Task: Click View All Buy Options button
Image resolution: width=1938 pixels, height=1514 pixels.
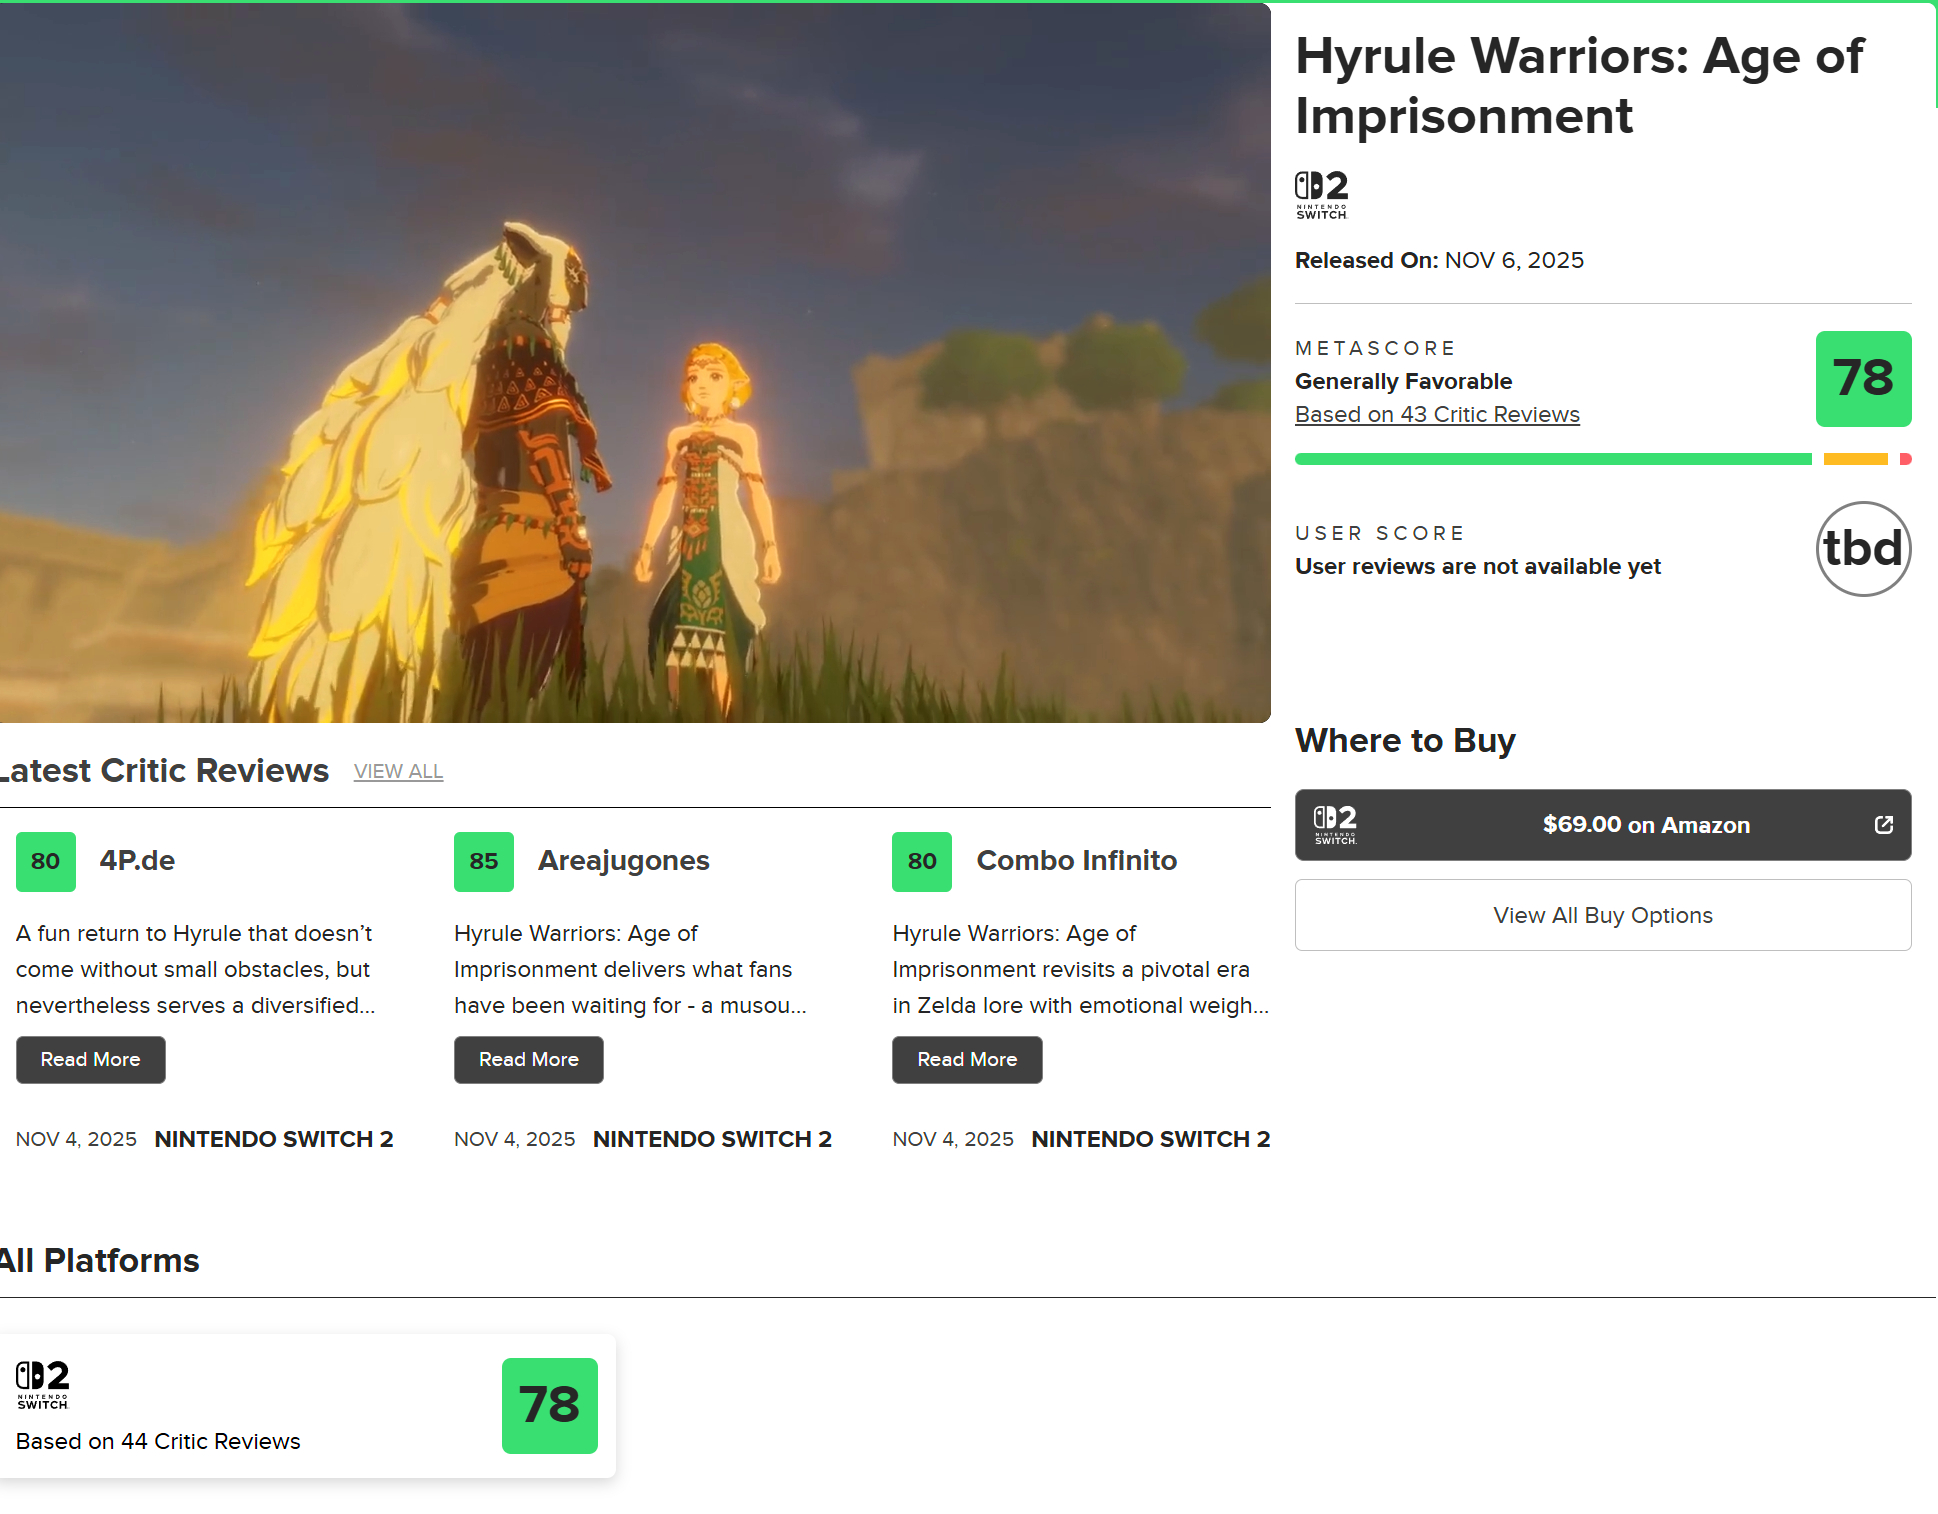Action: point(1602,915)
